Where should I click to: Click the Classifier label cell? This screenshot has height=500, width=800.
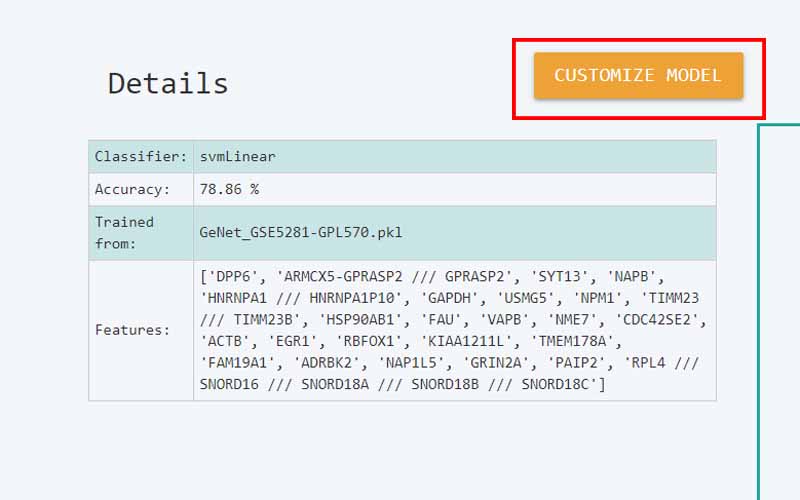tap(141, 157)
